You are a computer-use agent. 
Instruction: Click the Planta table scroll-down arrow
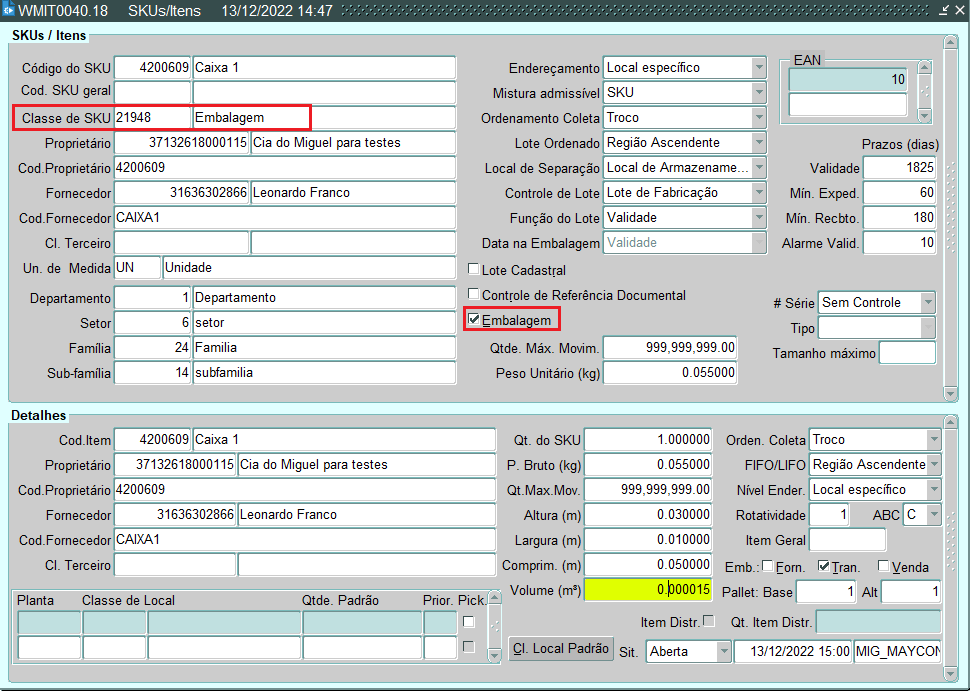pyautogui.click(x=494, y=655)
